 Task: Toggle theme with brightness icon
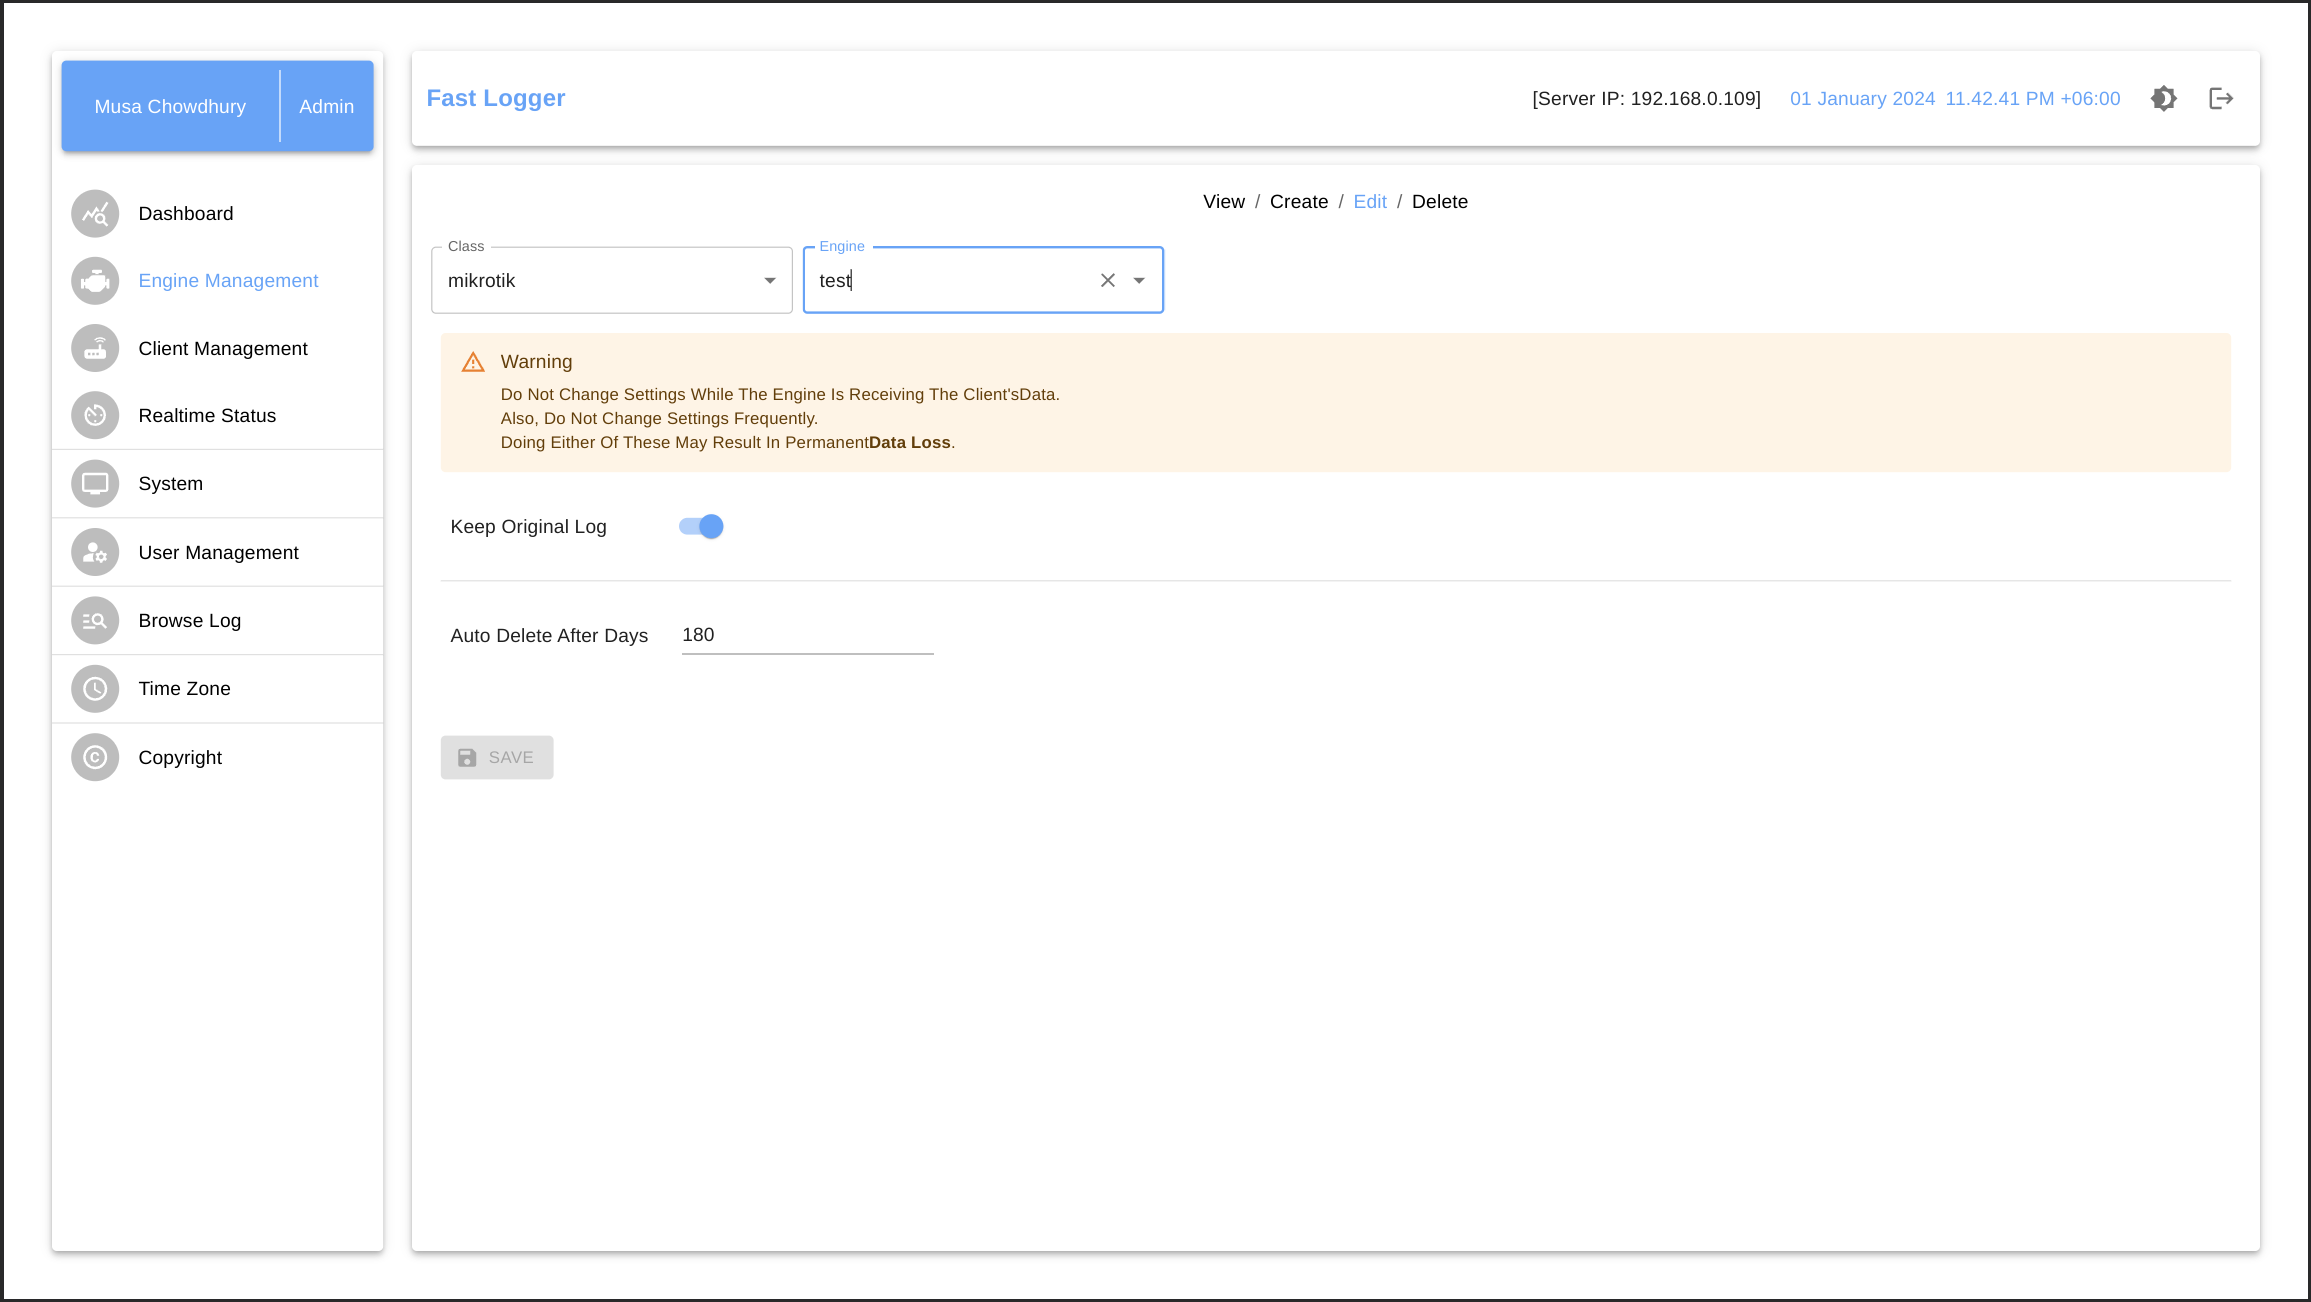[2163, 99]
